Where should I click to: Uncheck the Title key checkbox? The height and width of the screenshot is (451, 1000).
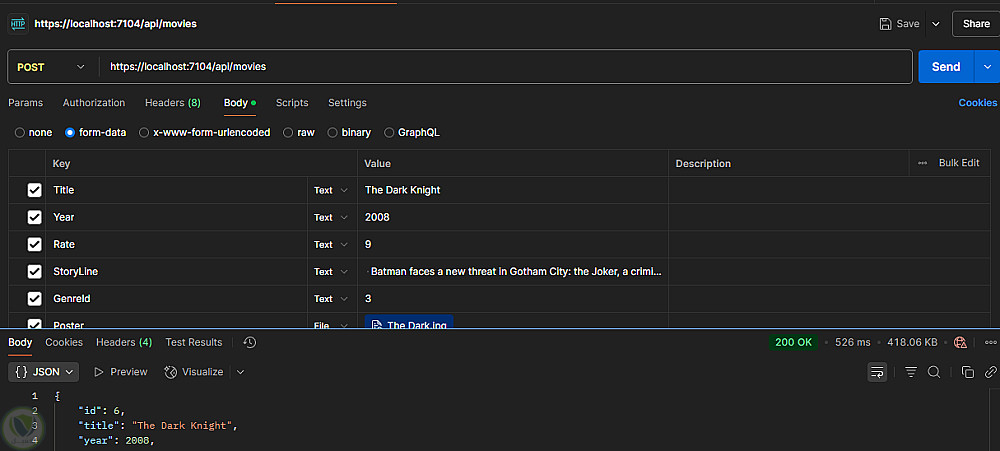point(35,190)
